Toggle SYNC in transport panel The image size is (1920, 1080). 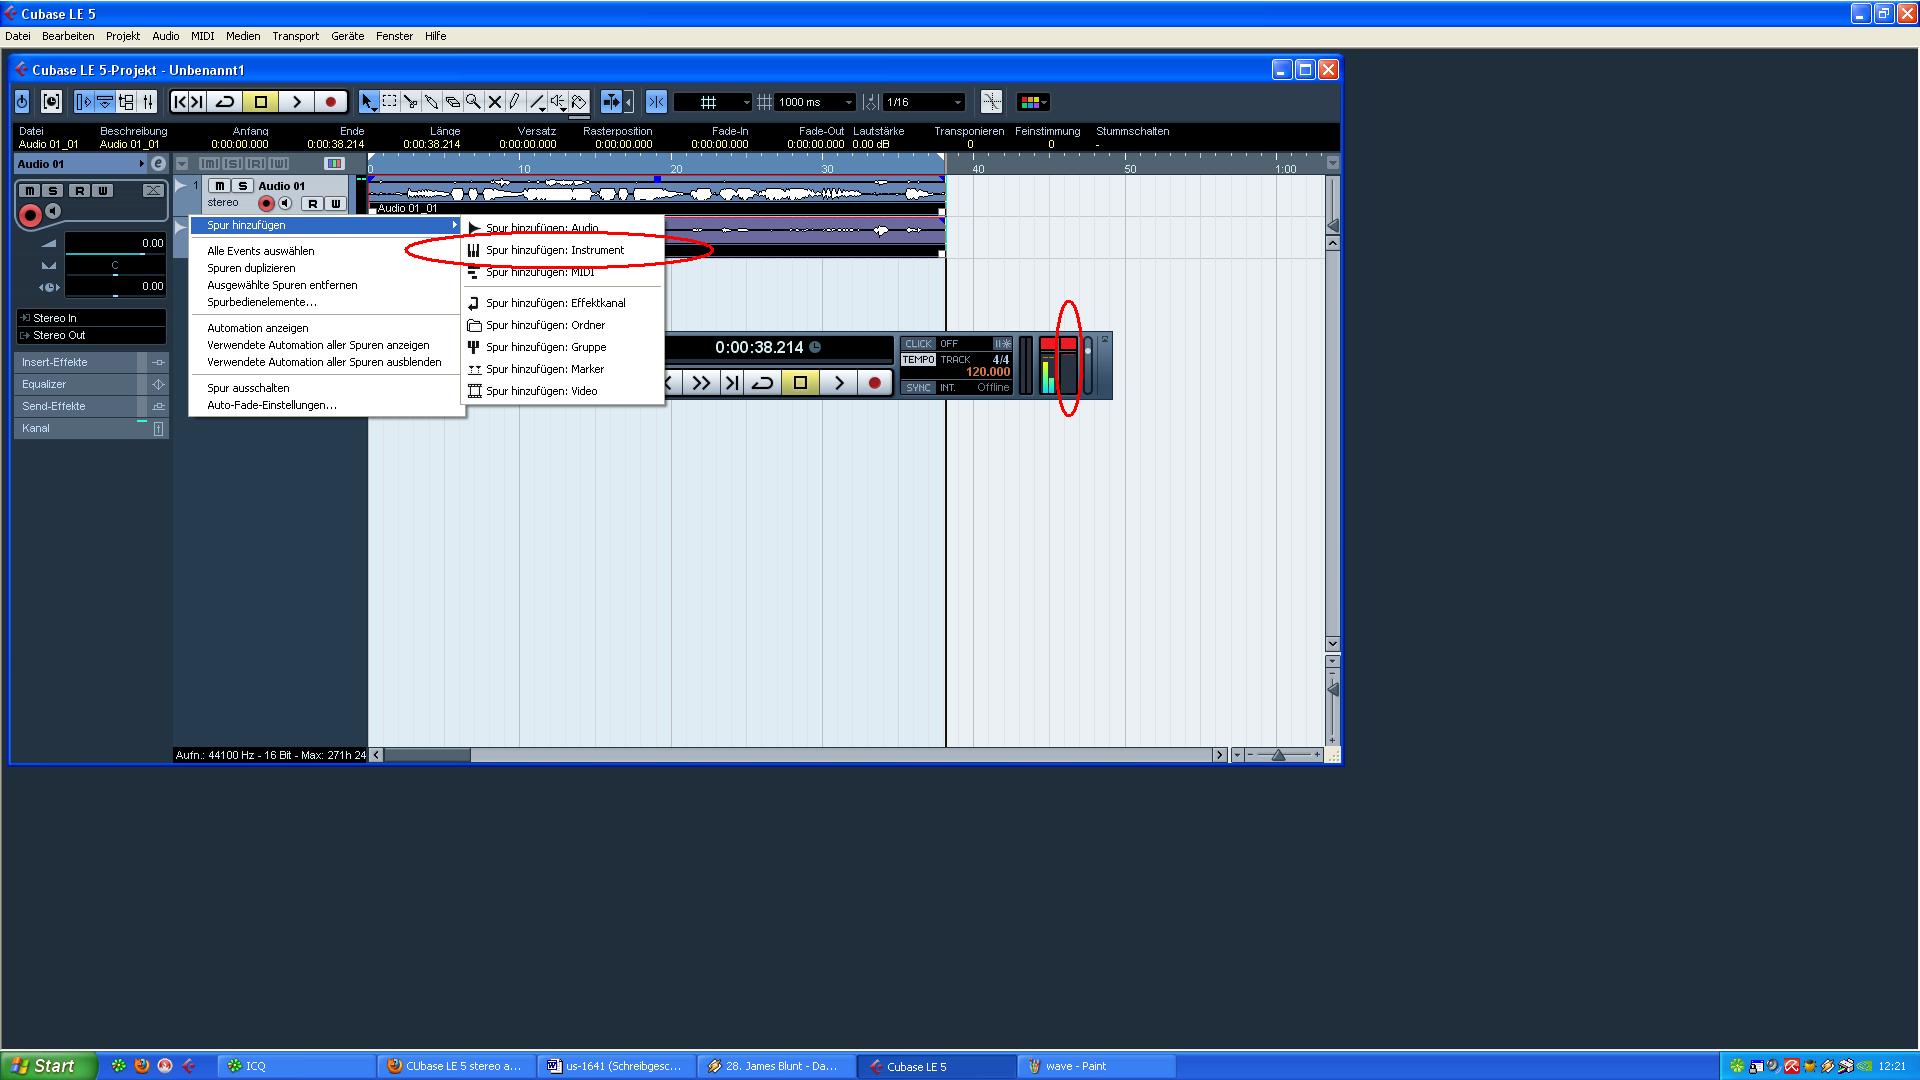918,388
